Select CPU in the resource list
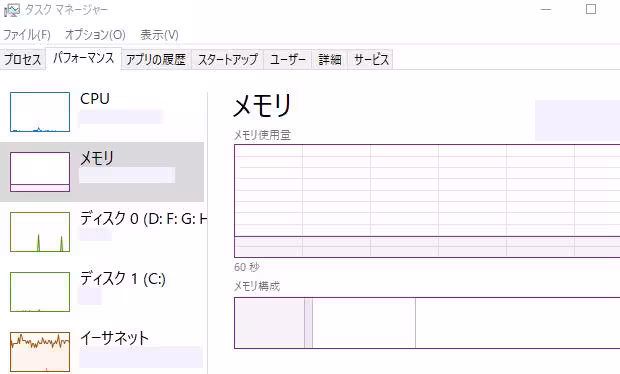The width and height of the screenshot is (620, 374). (102, 112)
